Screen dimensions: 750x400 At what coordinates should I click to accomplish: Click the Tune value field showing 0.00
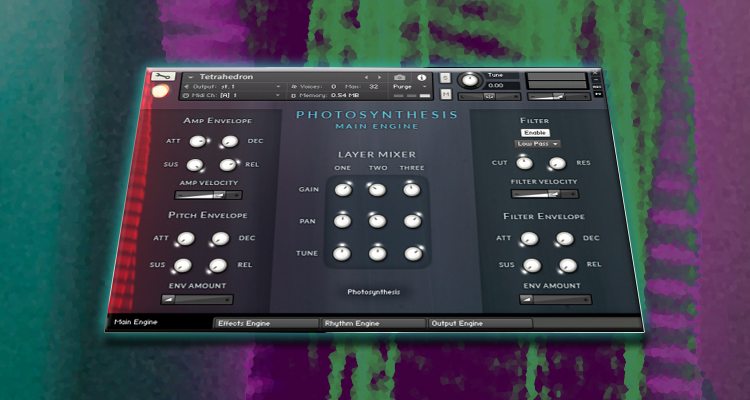502,85
